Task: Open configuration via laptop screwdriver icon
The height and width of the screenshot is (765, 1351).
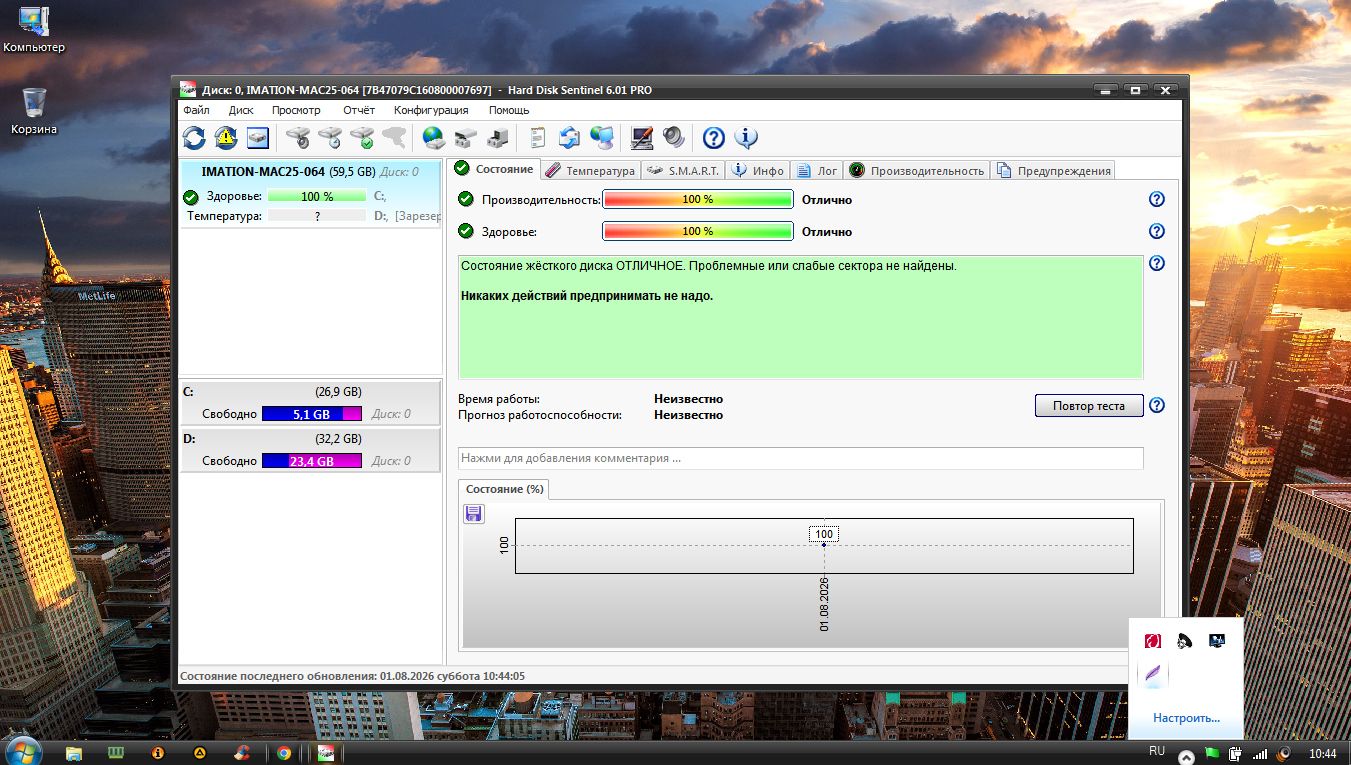Action: (x=641, y=138)
